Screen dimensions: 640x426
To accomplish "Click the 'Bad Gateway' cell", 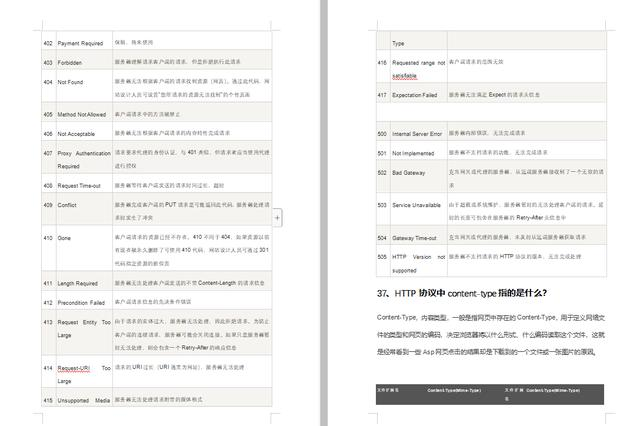I will tap(419, 177).
